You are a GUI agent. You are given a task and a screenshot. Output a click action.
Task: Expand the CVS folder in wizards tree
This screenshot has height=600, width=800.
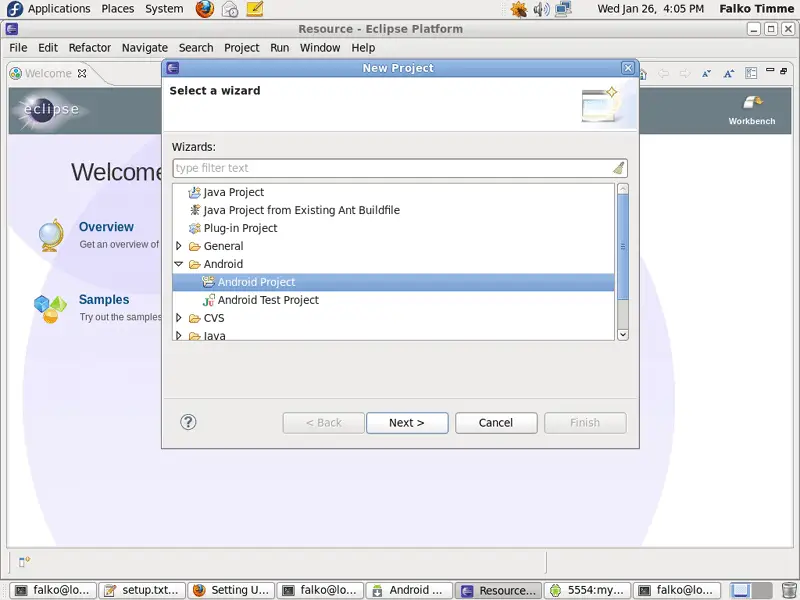(x=179, y=318)
